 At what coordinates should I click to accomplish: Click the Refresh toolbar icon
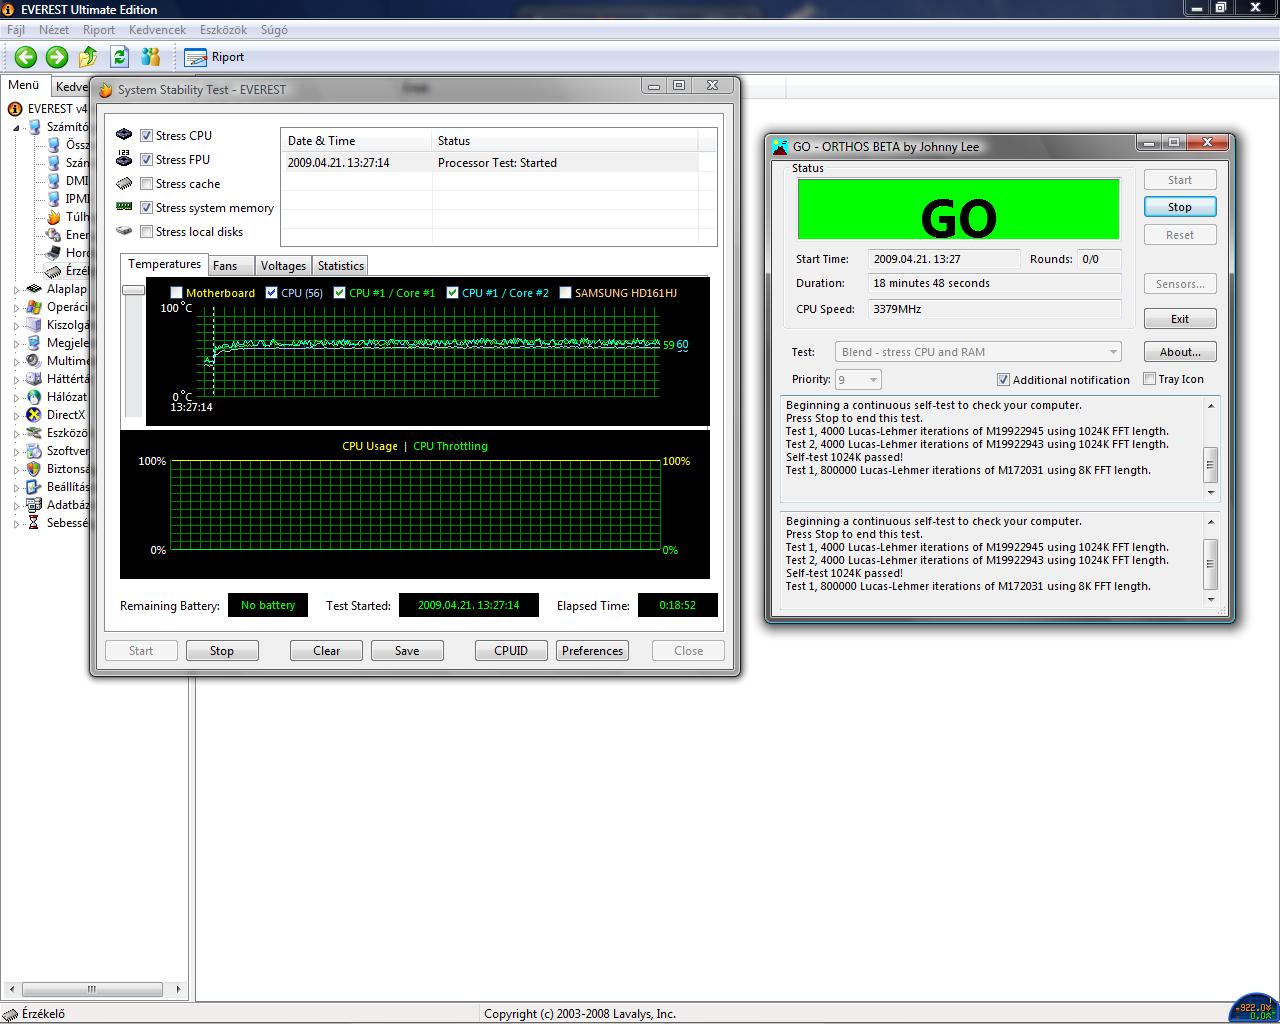tap(120, 57)
